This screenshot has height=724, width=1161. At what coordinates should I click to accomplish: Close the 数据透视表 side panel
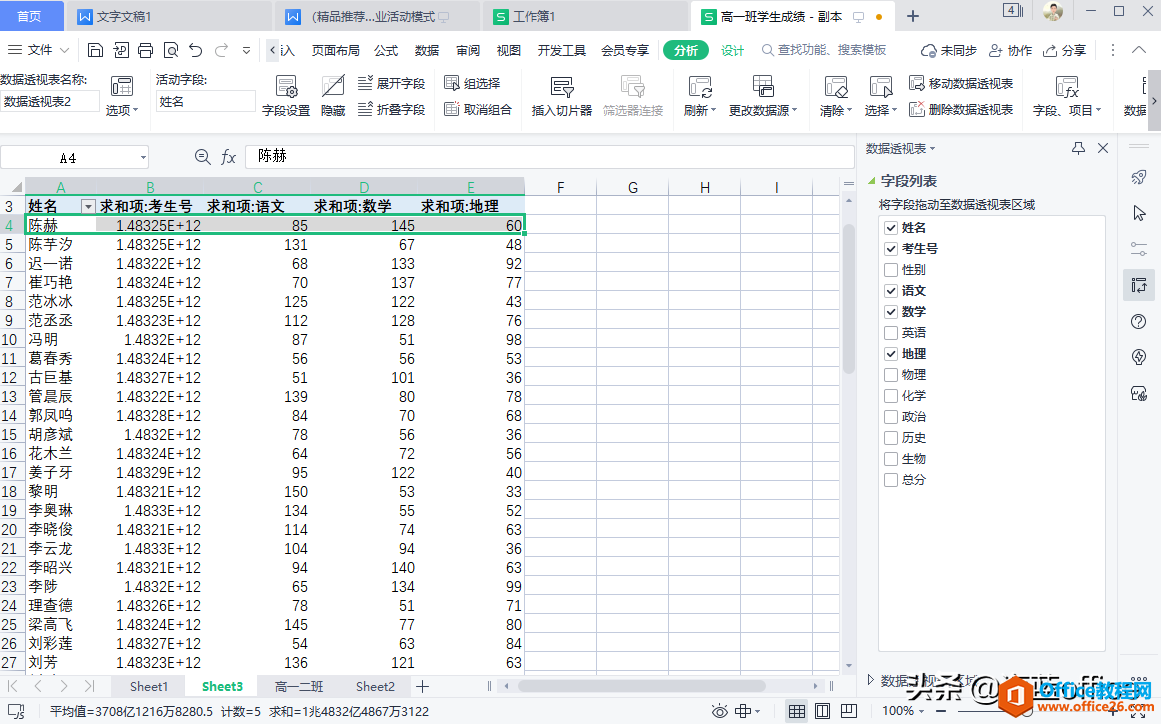tap(1103, 148)
